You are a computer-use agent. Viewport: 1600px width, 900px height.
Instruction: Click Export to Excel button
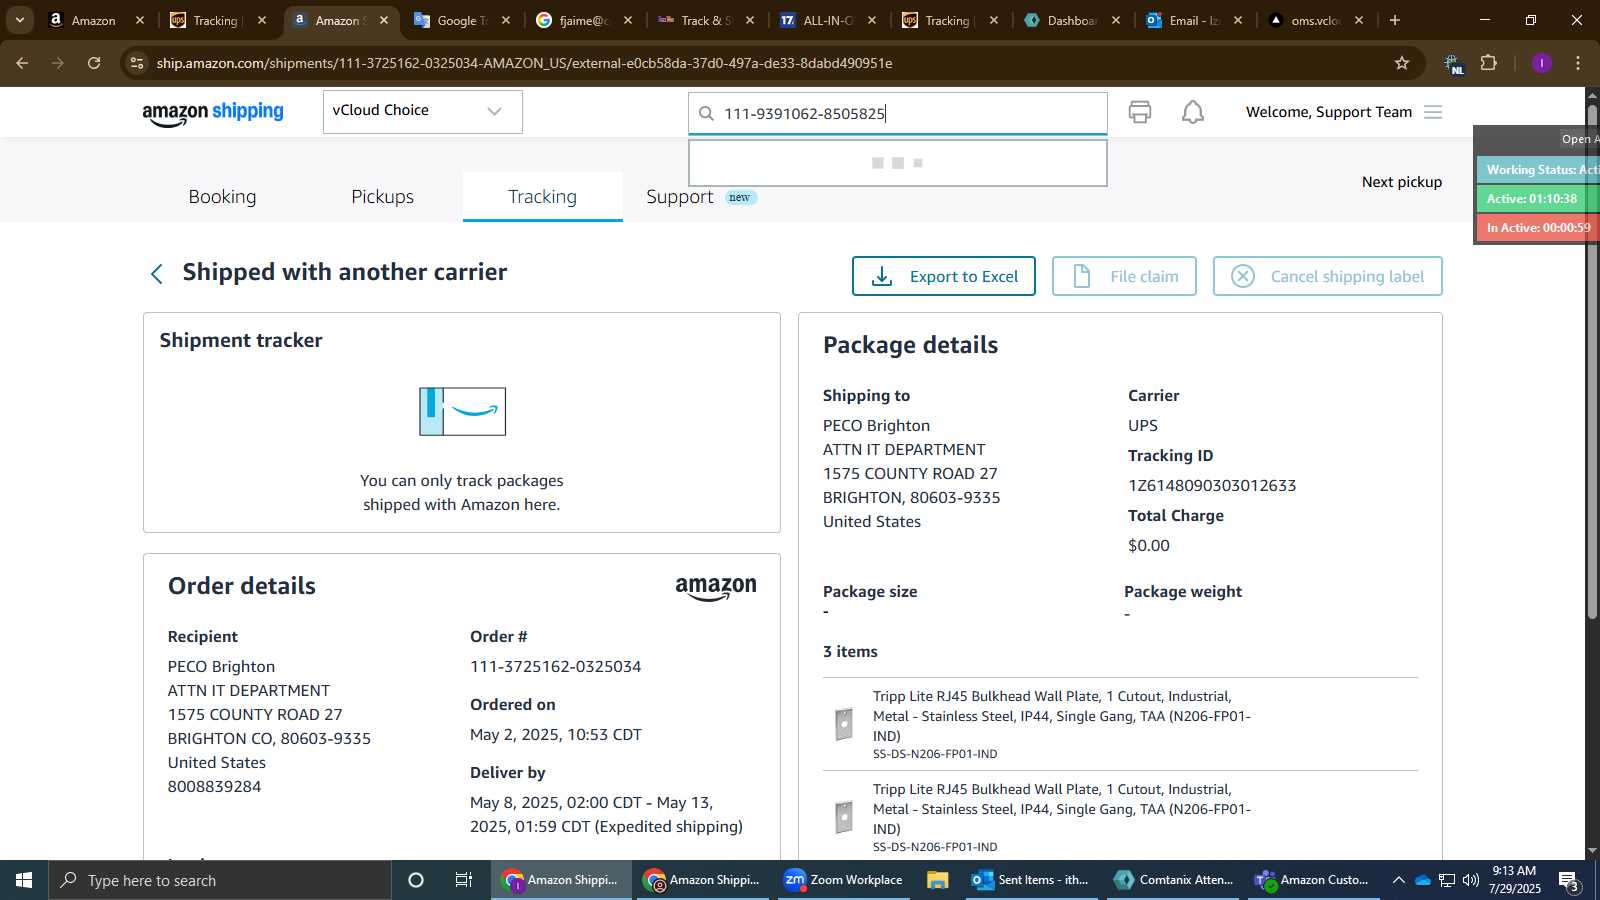coord(944,276)
